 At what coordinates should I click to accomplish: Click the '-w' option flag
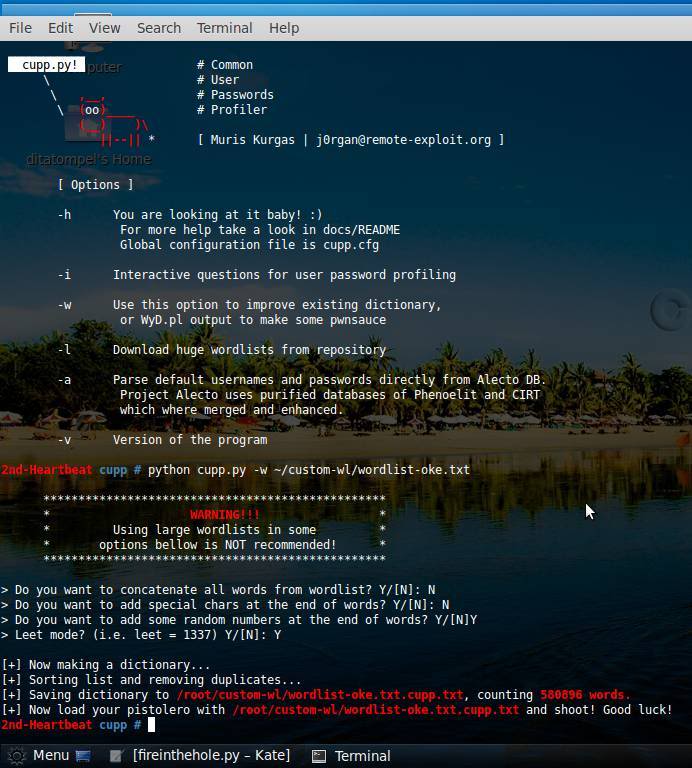[x=64, y=305]
